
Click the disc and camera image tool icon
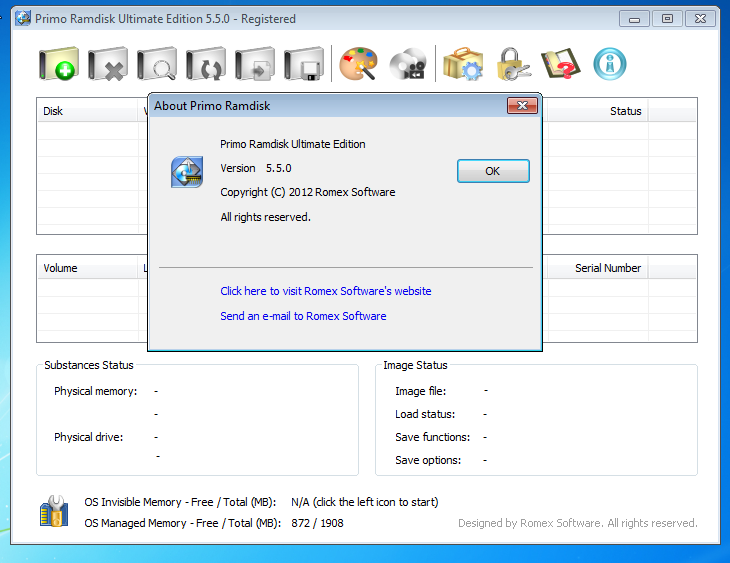click(x=408, y=63)
